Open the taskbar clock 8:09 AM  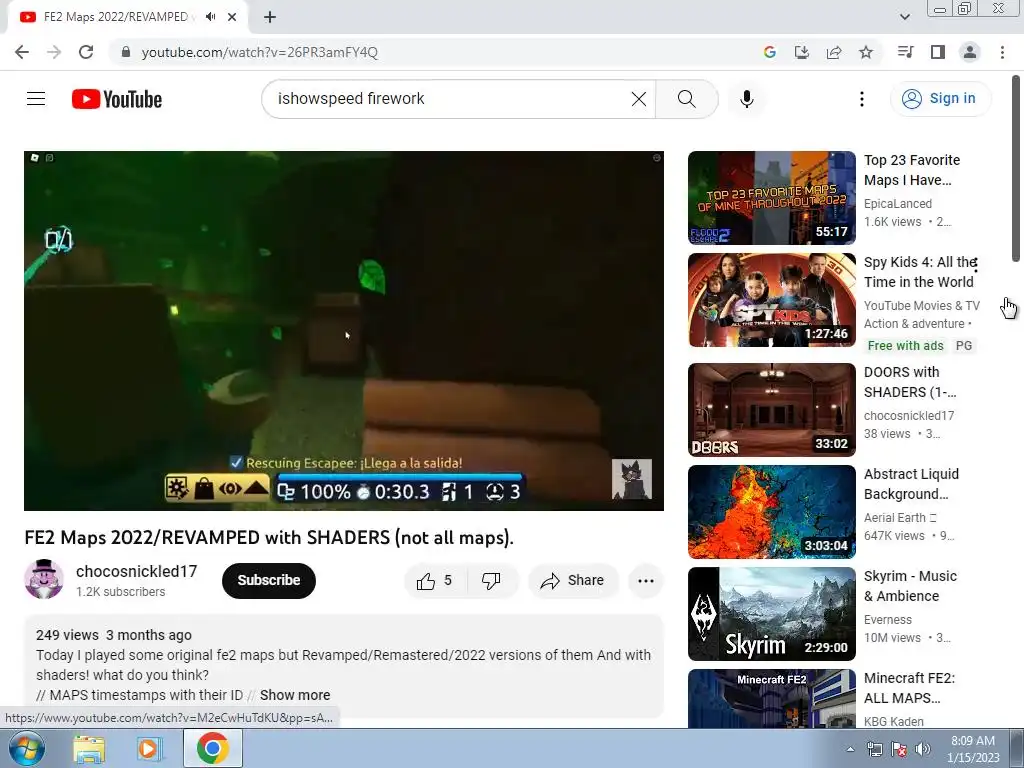(973, 749)
